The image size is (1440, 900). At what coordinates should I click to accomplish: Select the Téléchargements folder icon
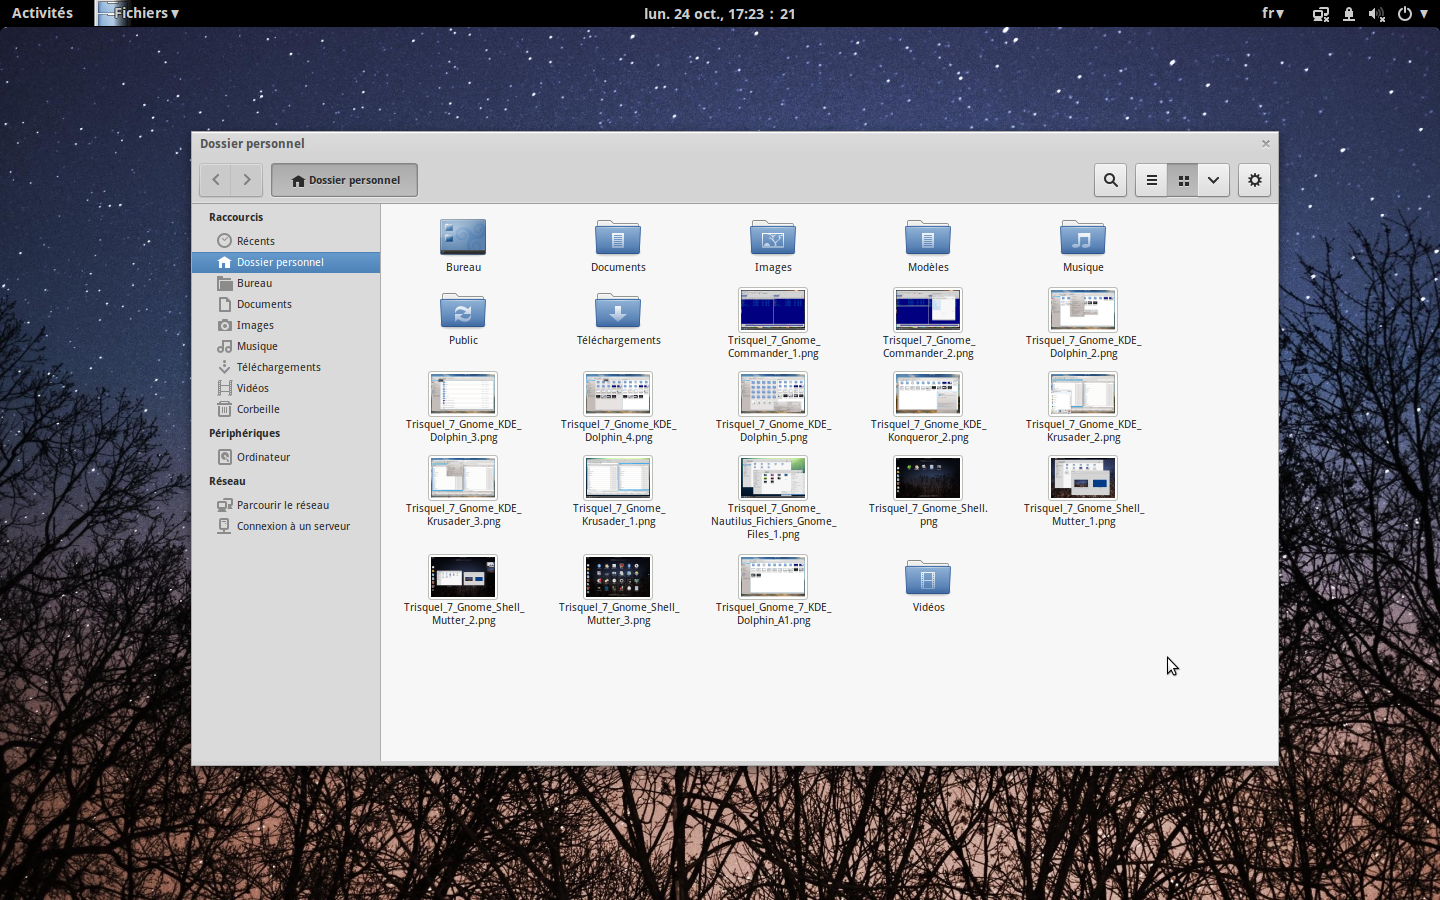click(x=618, y=311)
